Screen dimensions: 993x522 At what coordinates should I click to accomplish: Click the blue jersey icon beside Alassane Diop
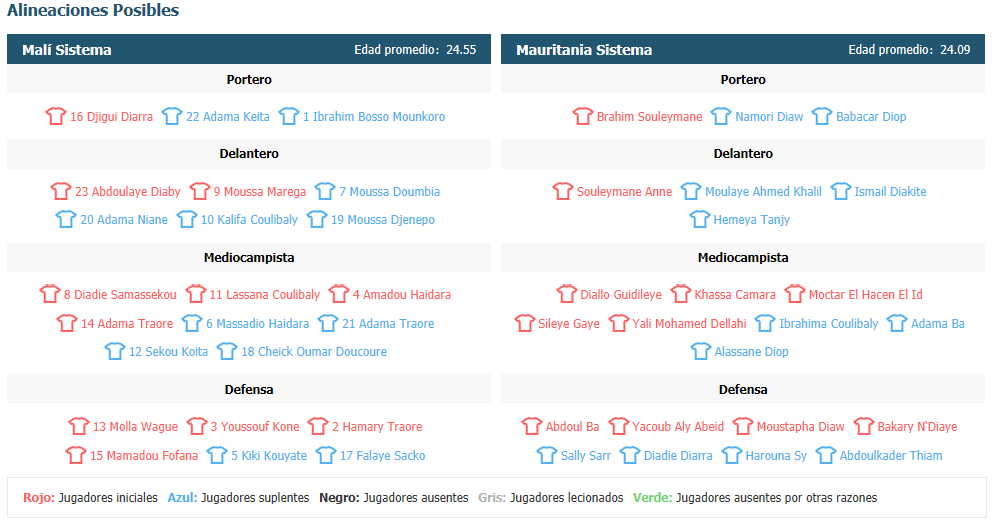(x=700, y=351)
